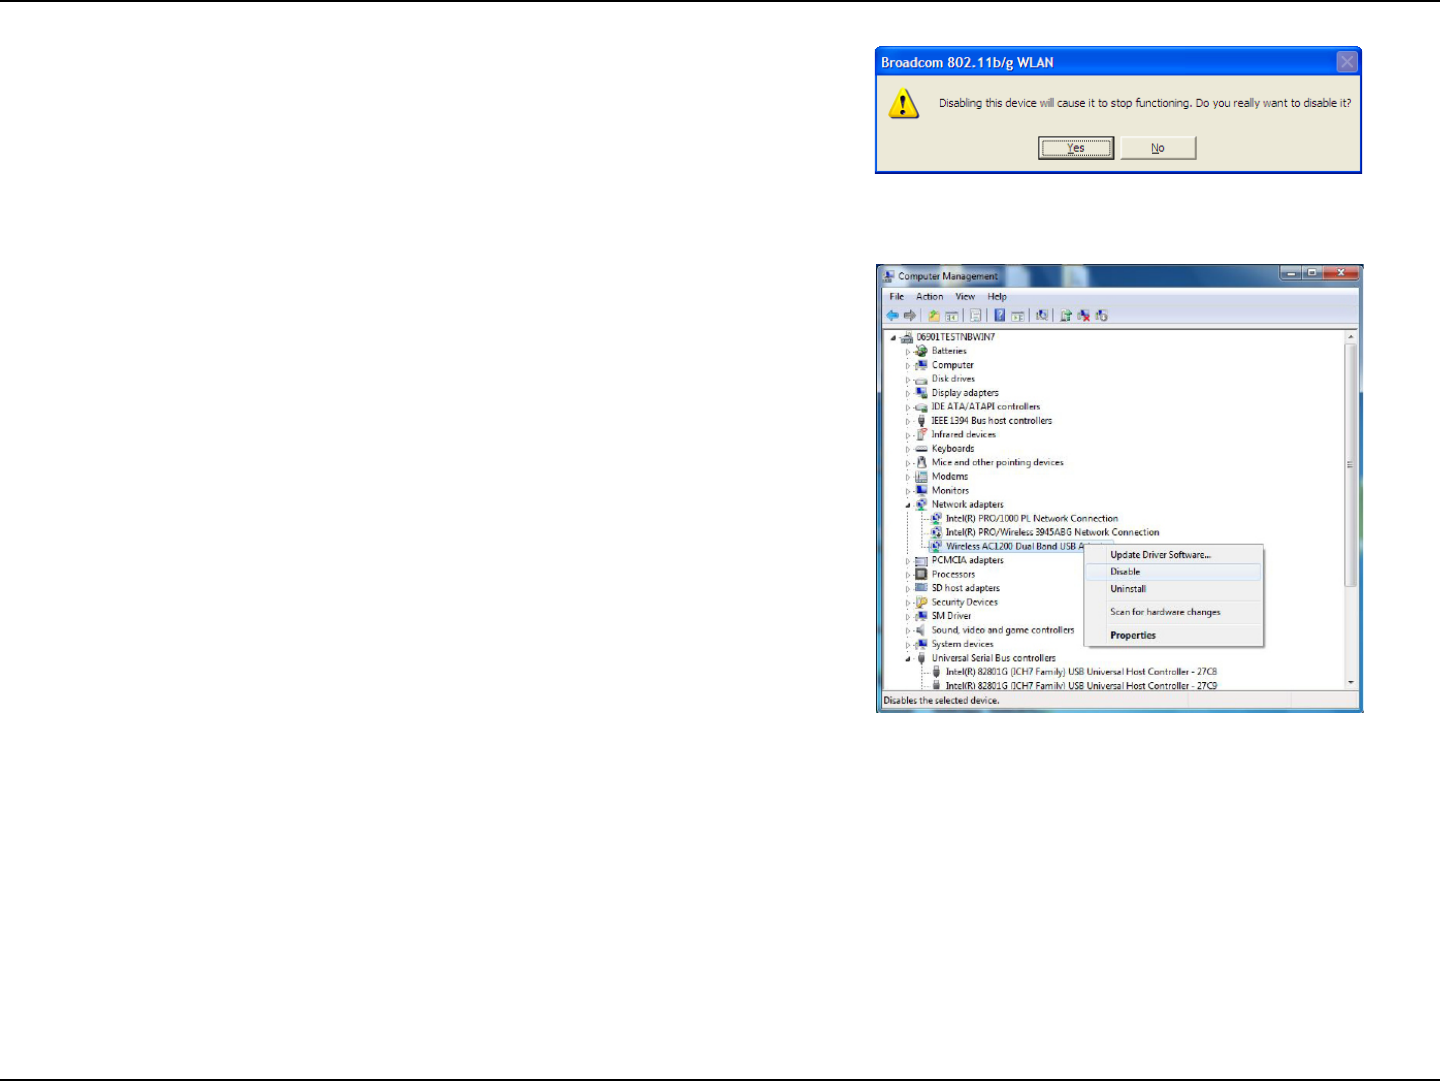
Task: Open Help with the blue question mark icon
Action: click(999, 315)
